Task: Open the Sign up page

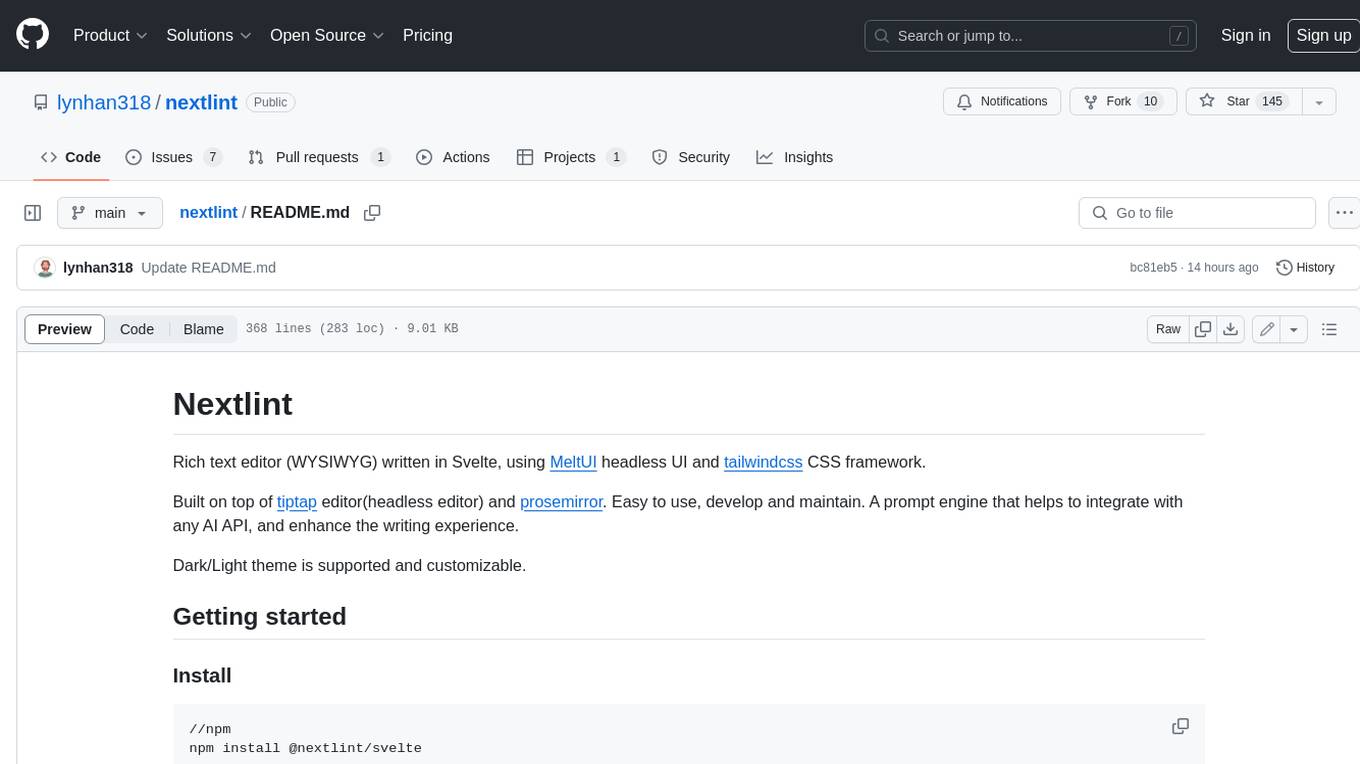Action: pyautogui.click(x=1323, y=35)
